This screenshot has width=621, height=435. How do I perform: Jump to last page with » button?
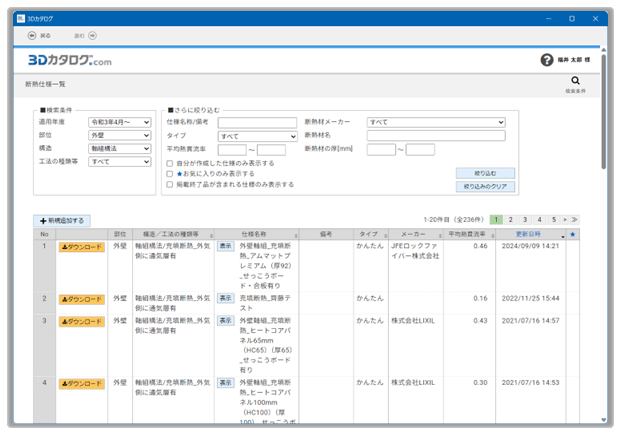(574, 219)
